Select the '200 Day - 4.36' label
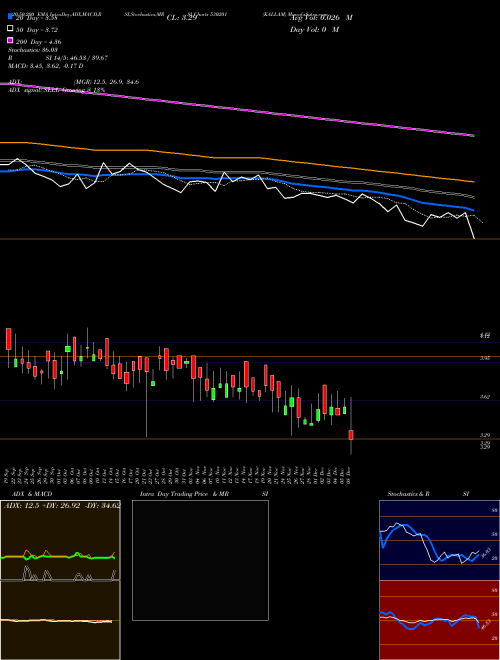This screenshot has height=660, width=500. tap(38, 42)
